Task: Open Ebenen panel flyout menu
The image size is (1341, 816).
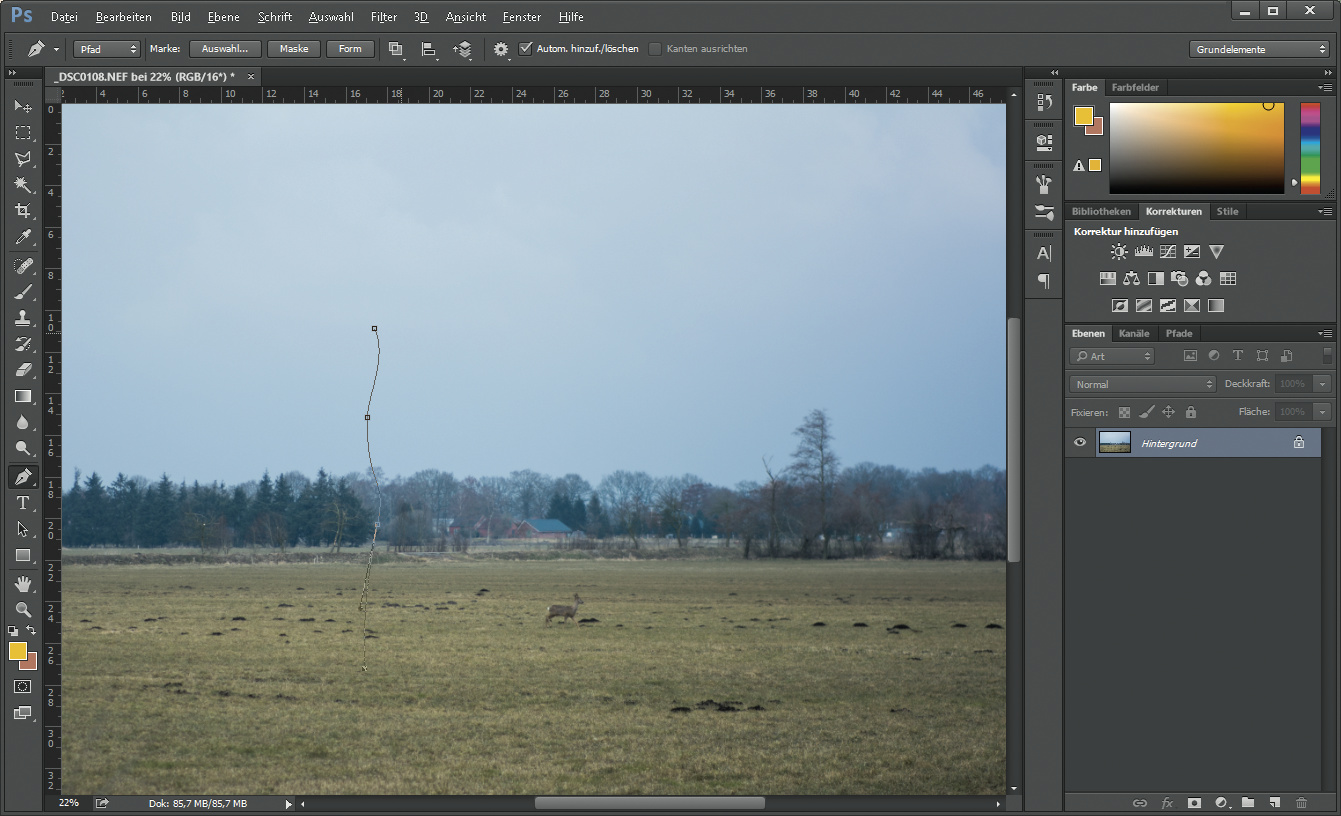Action: coord(1325,334)
